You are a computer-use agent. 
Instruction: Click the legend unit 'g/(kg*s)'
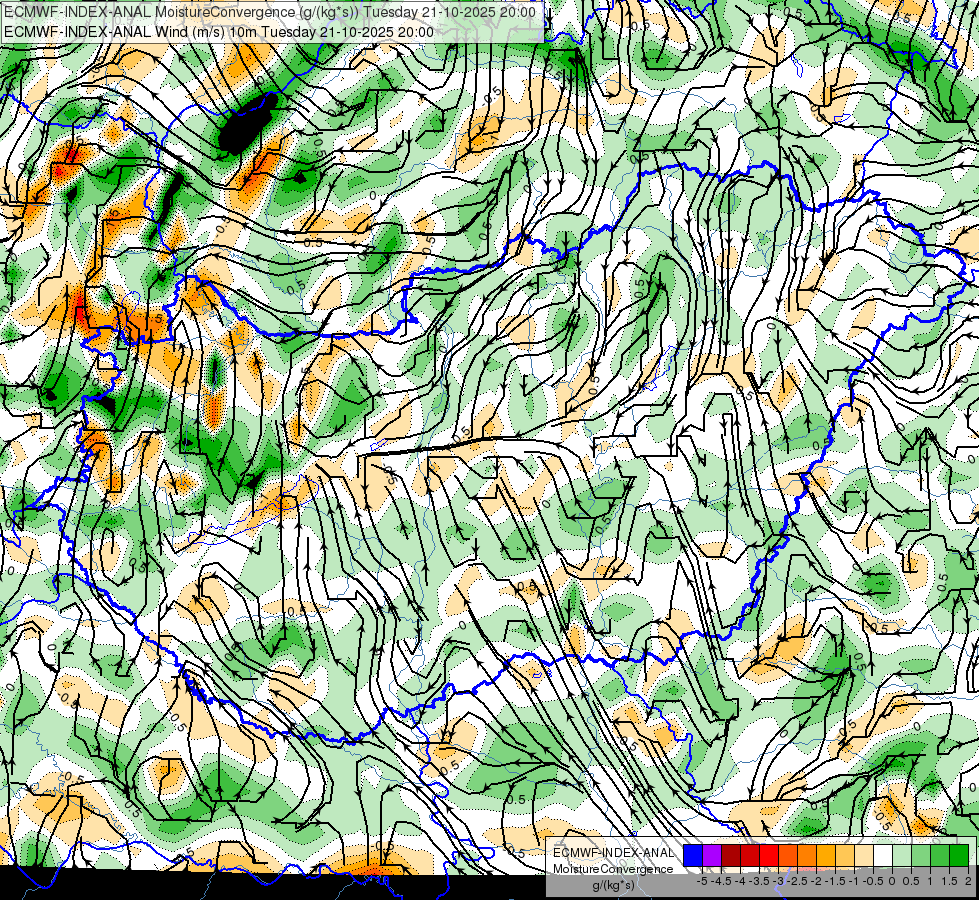click(613, 885)
